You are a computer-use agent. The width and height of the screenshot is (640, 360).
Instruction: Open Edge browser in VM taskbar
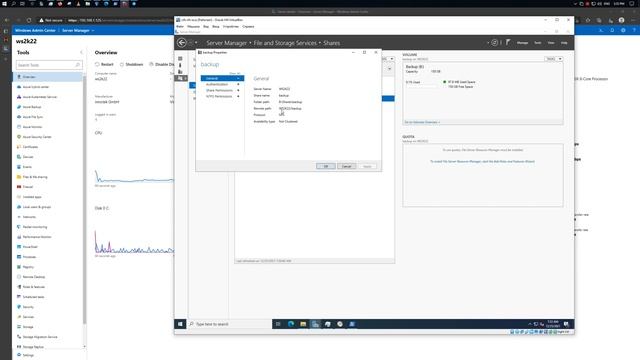[x=291, y=324]
